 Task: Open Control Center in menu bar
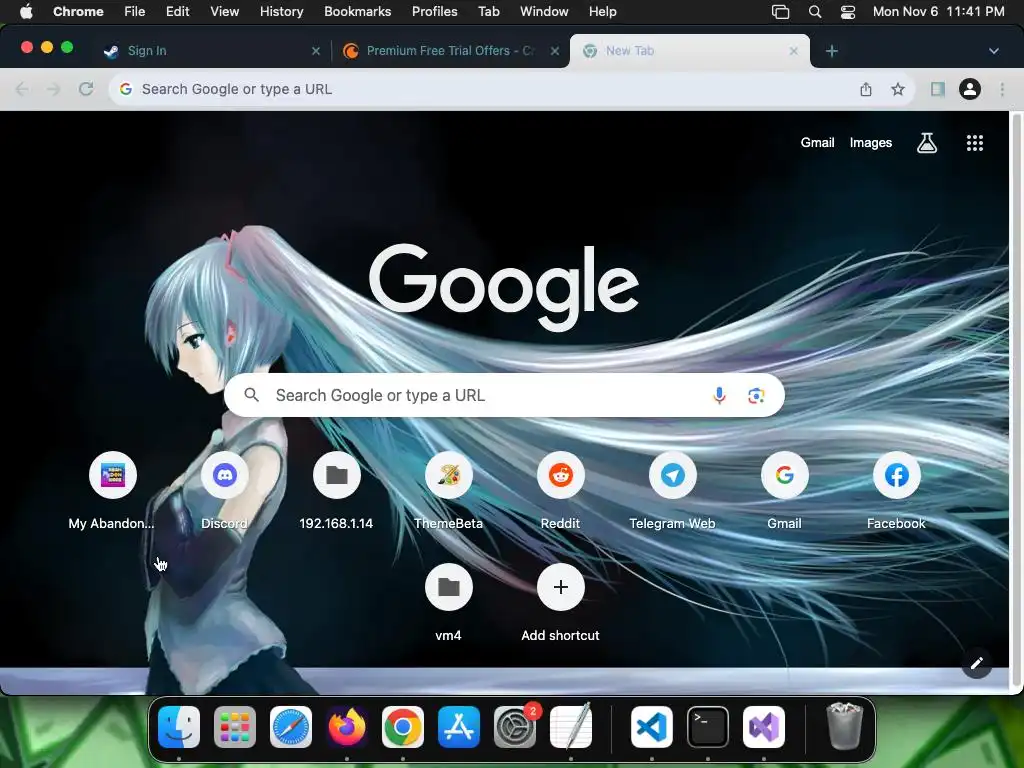click(x=848, y=12)
